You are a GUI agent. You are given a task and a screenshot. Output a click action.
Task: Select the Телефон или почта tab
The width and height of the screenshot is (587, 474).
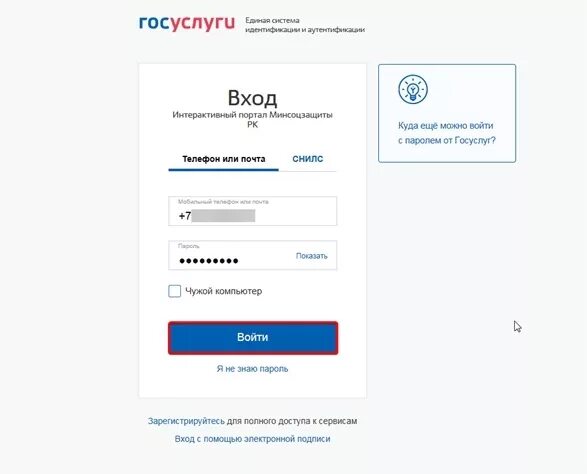pos(223,159)
